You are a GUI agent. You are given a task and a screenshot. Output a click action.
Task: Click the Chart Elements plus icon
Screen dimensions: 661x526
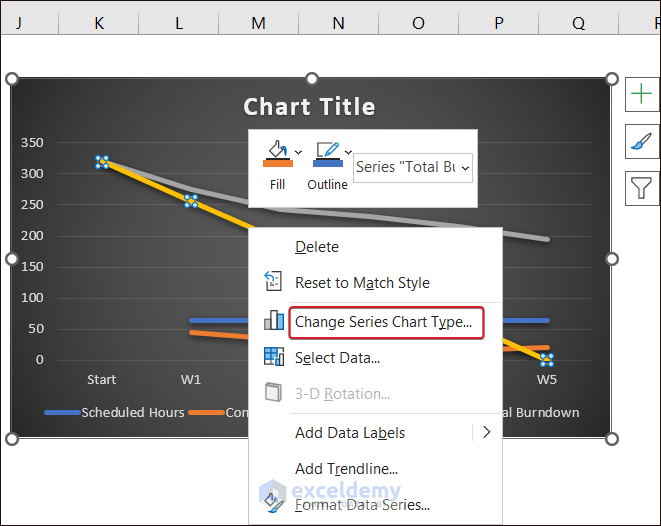(x=641, y=95)
